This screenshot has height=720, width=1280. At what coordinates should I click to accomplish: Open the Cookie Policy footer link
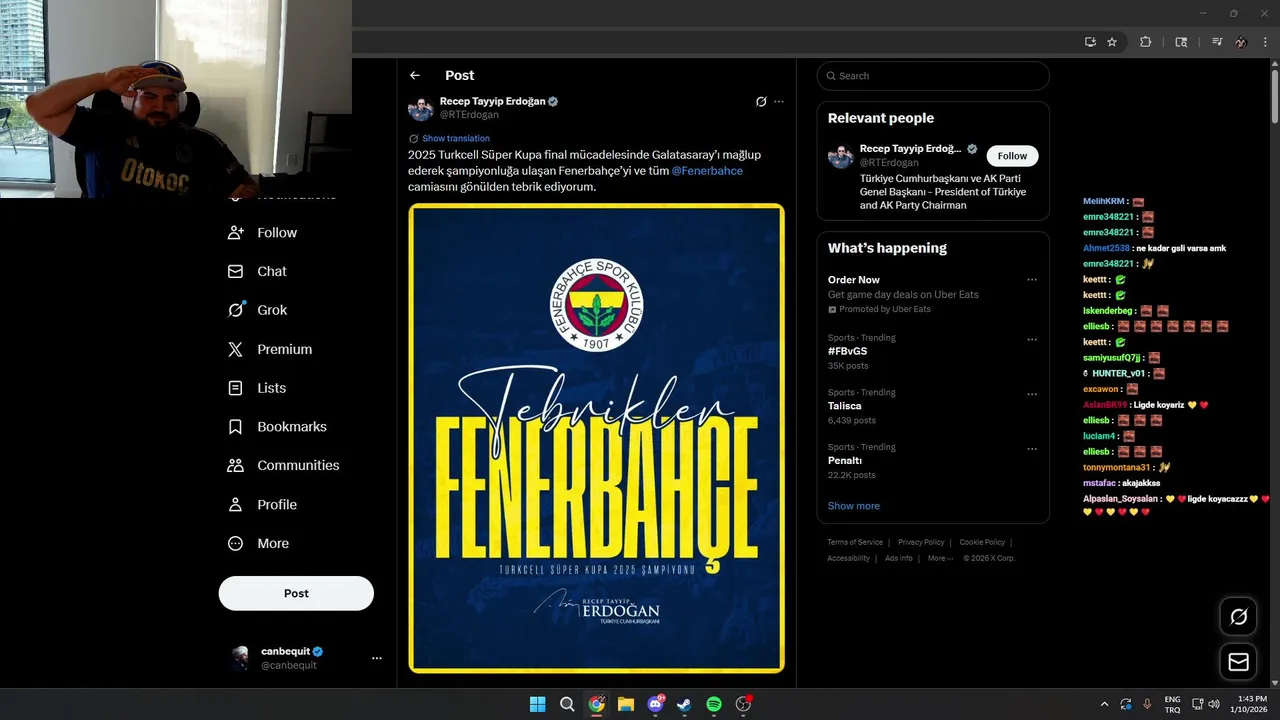[x=982, y=542]
